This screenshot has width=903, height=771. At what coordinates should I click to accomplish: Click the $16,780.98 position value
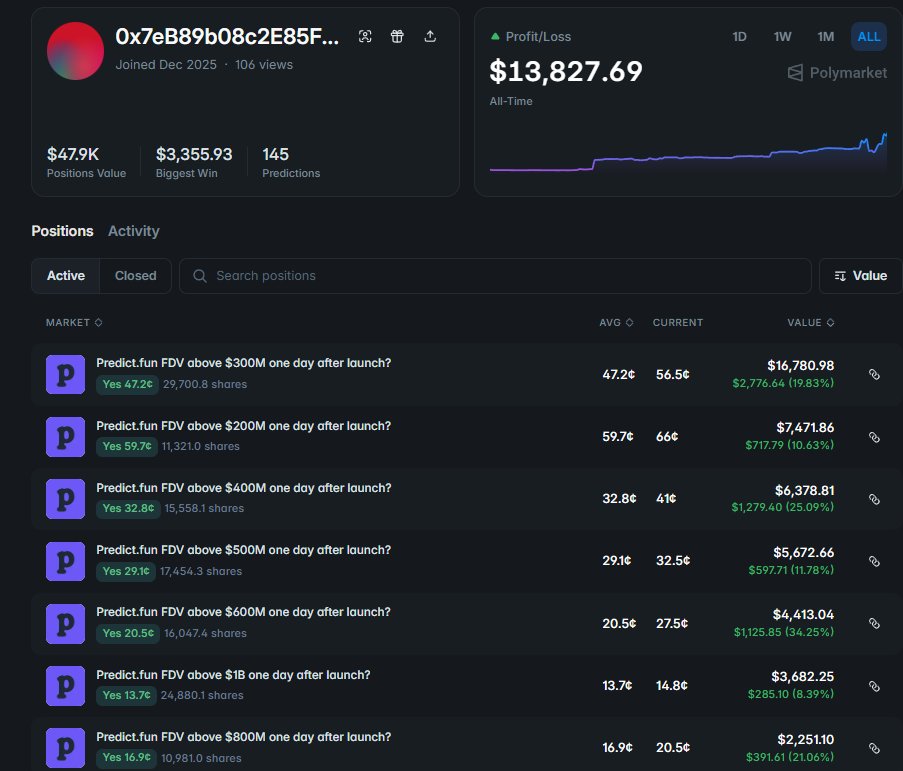click(x=800, y=365)
